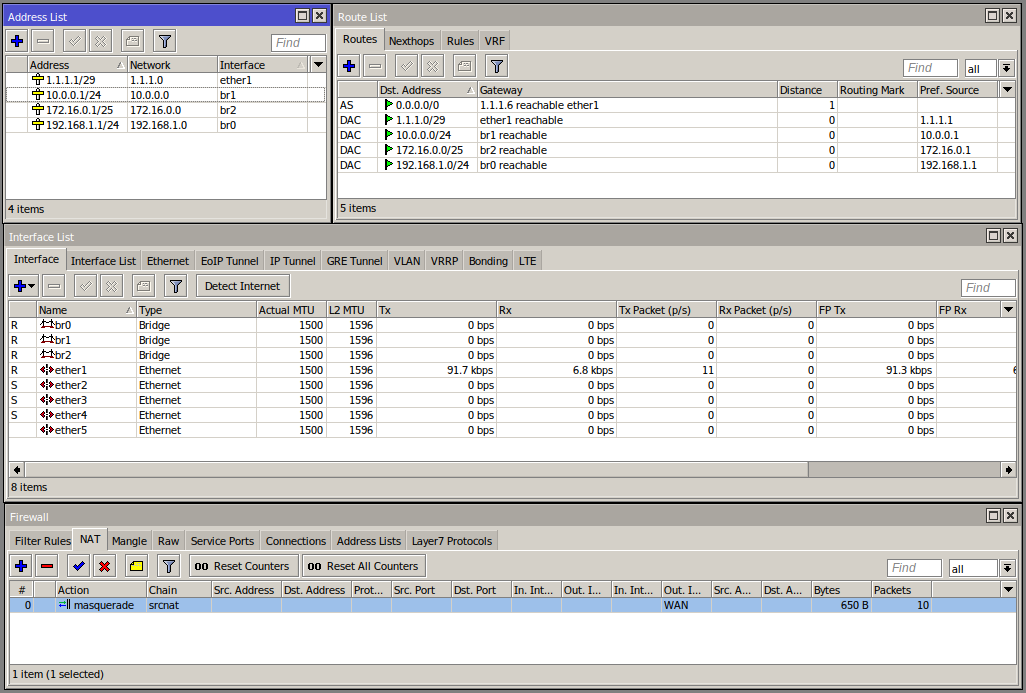The width and height of the screenshot is (1026, 693).
Task: Select 192.168.1.1/24 address row
Action: pos(166,125)
